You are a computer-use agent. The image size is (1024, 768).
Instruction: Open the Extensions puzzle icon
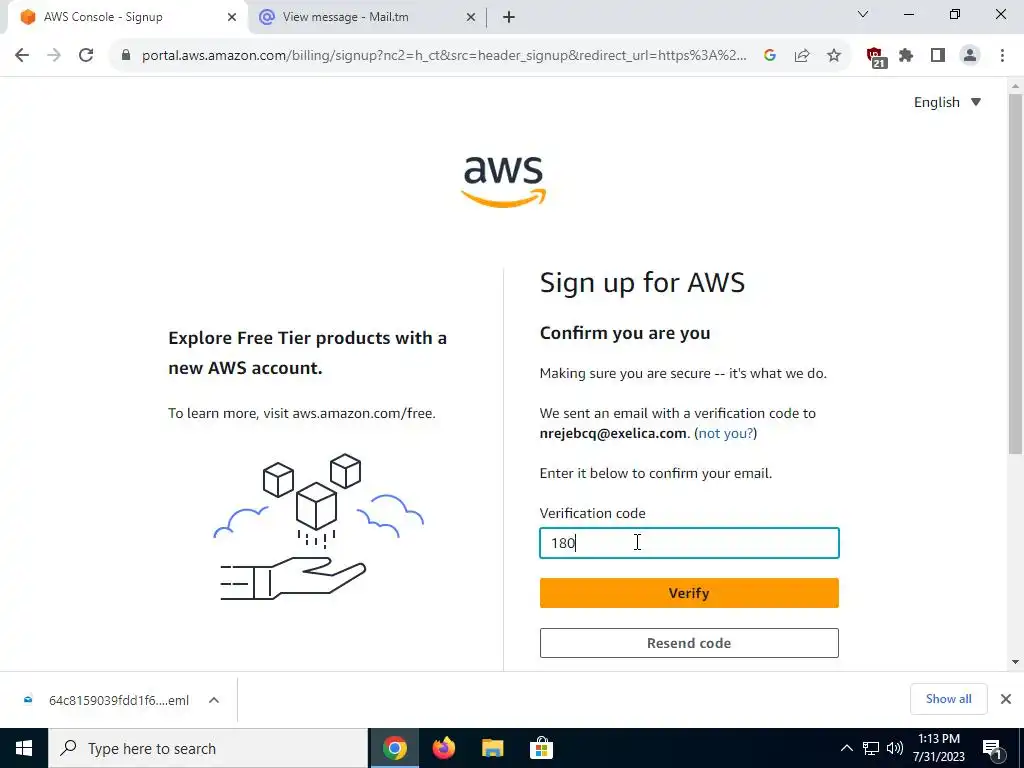(x=906, y=56)
